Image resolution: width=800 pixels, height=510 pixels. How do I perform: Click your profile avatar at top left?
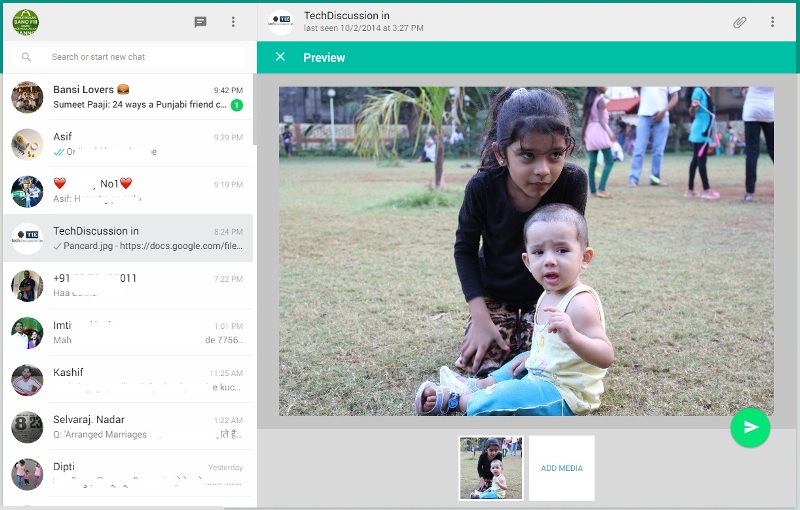26,22
